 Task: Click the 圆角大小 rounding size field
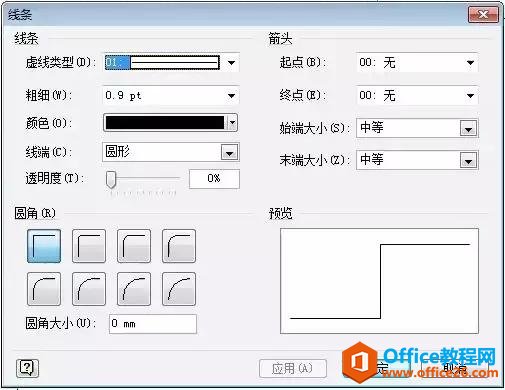point(153,324)
